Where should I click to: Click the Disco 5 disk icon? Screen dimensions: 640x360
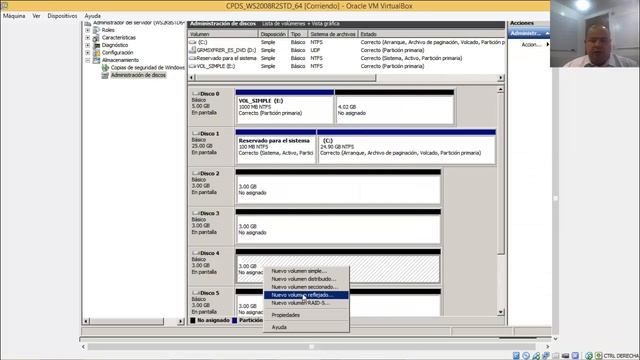click(196, 293)
